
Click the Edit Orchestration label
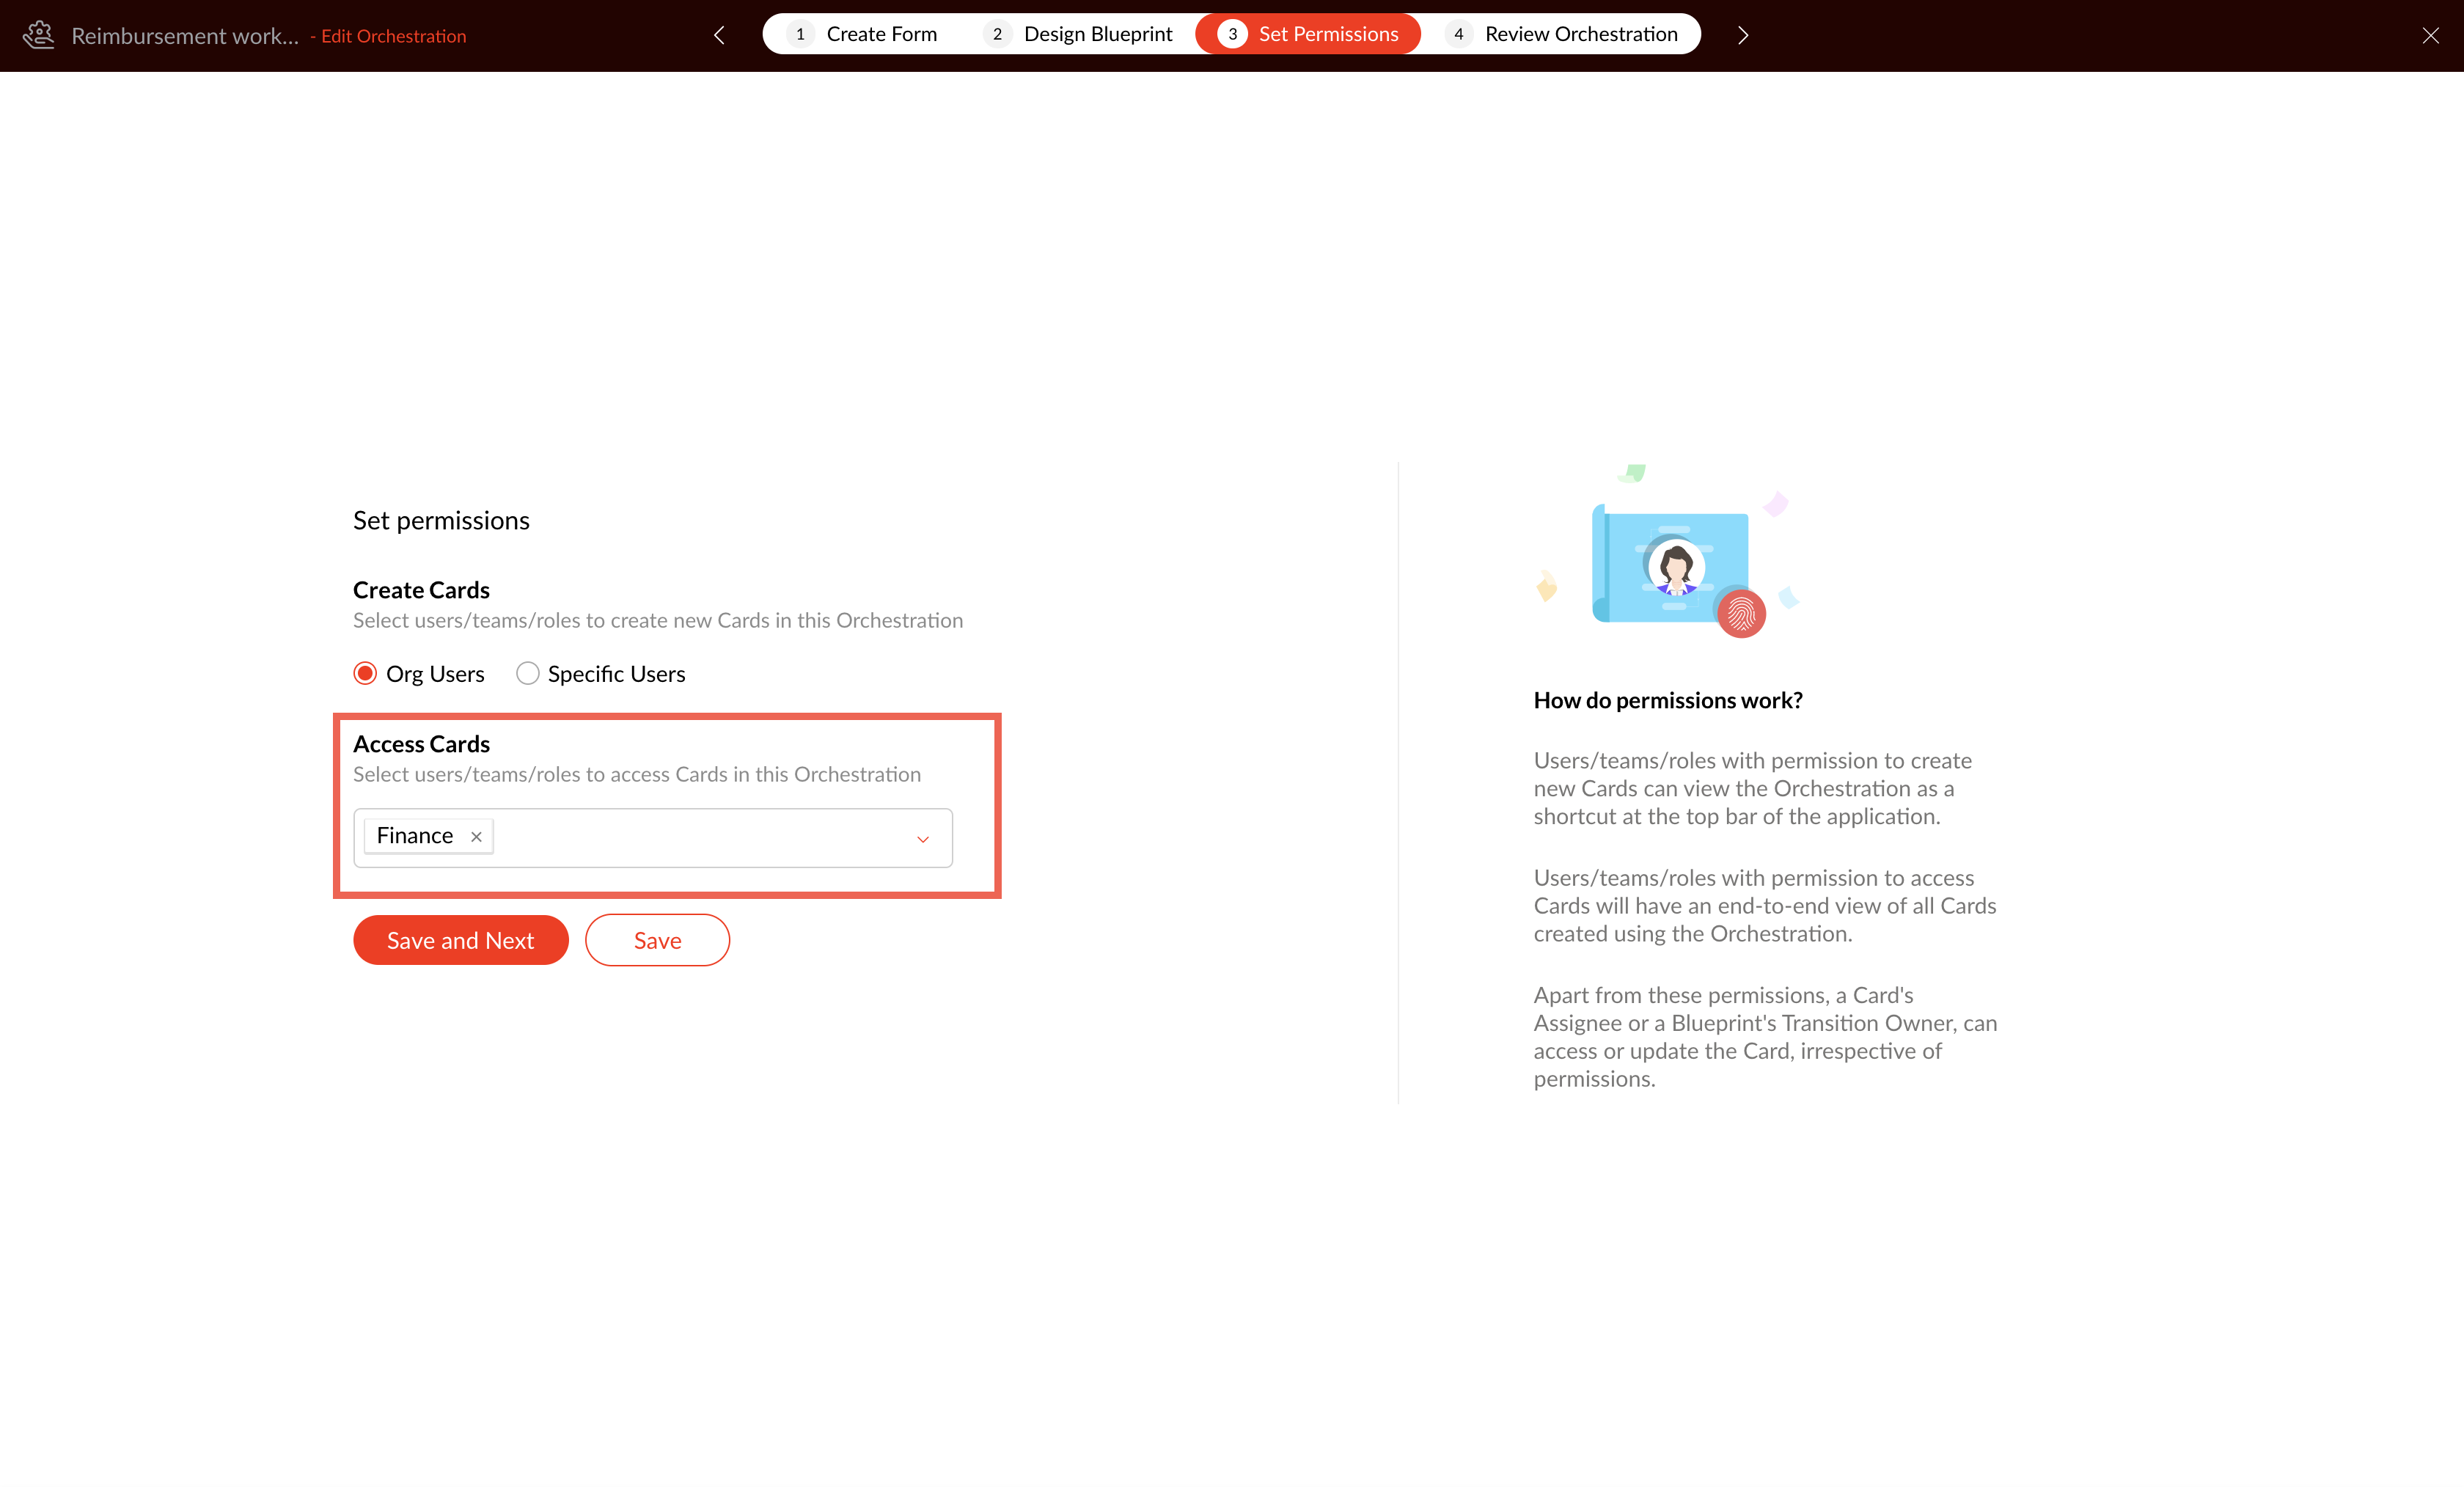(393, 36)
